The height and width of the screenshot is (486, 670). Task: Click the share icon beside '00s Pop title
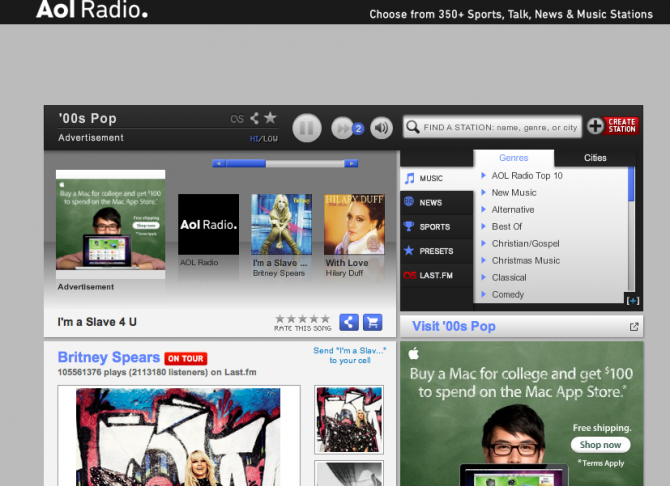pyautogui.click(x=254, y=118)
